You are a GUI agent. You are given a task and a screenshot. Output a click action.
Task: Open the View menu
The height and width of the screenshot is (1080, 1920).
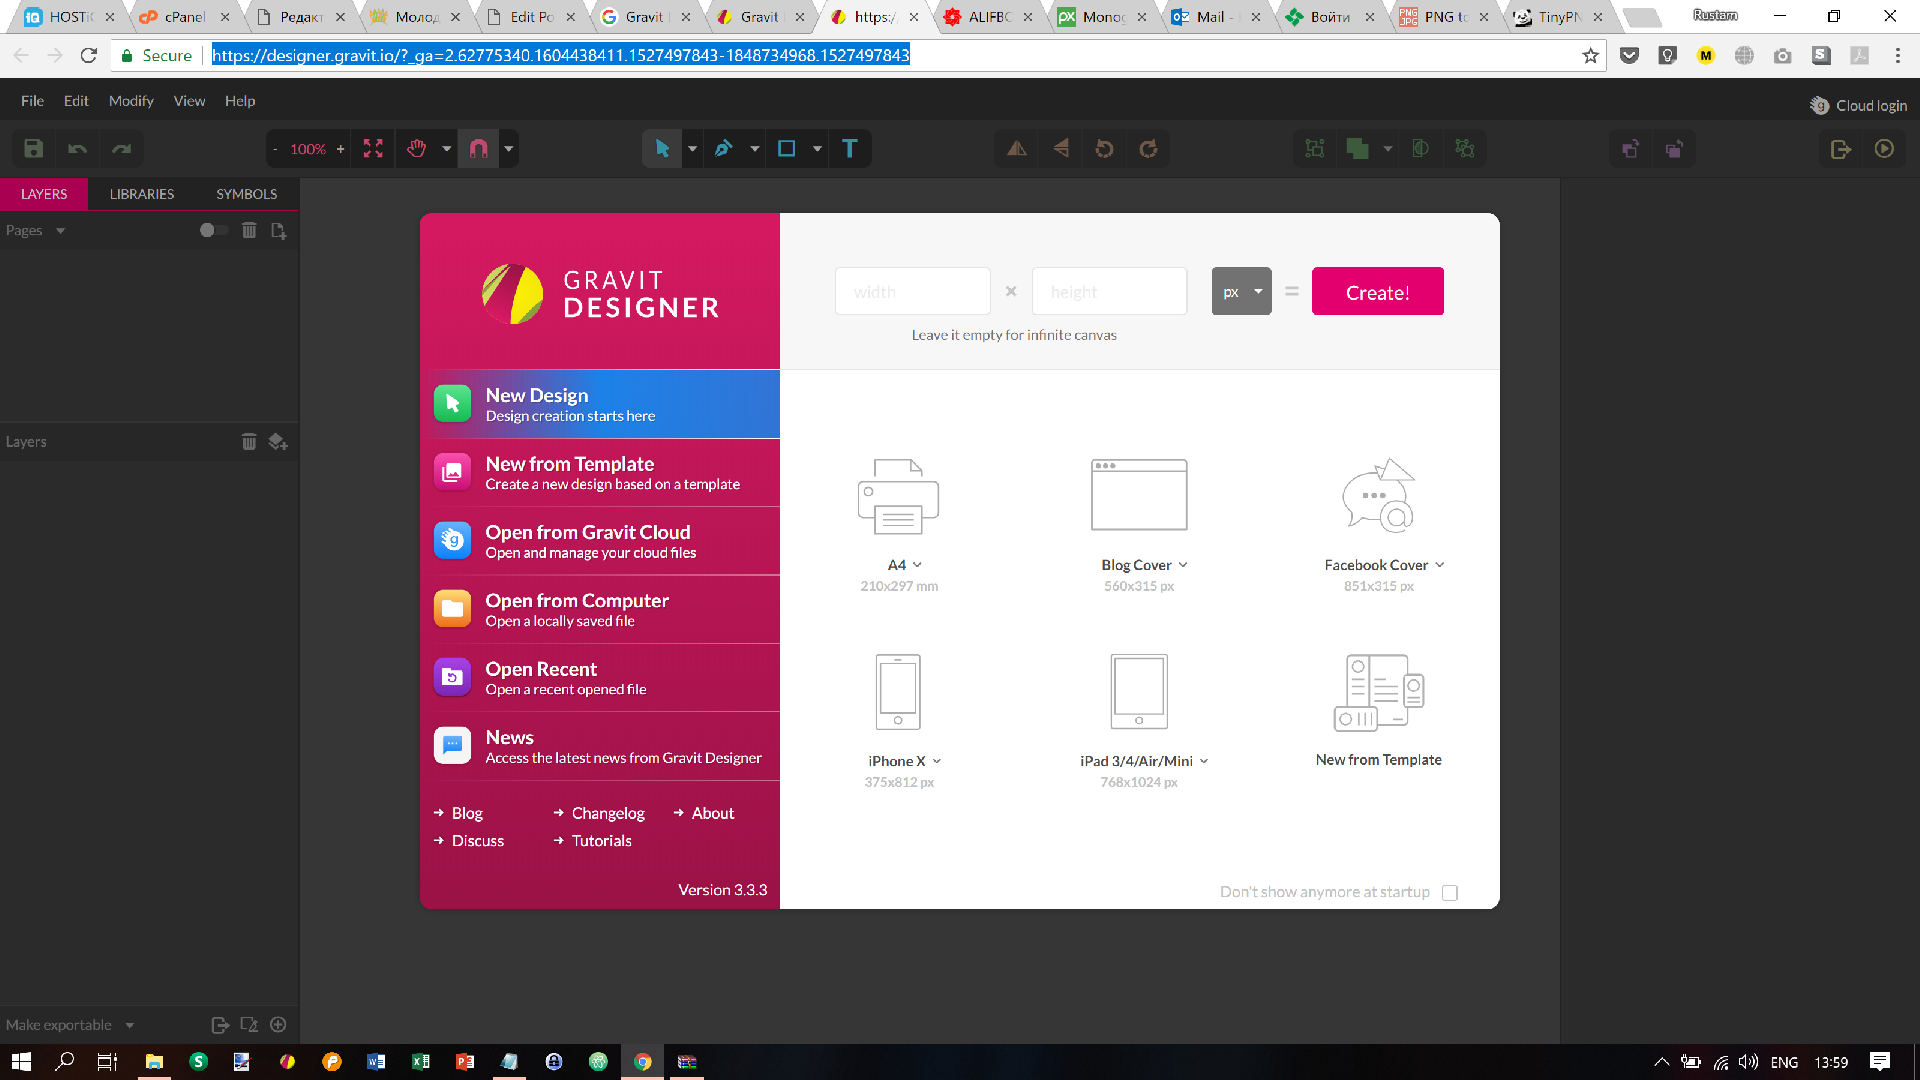(189, 101)
